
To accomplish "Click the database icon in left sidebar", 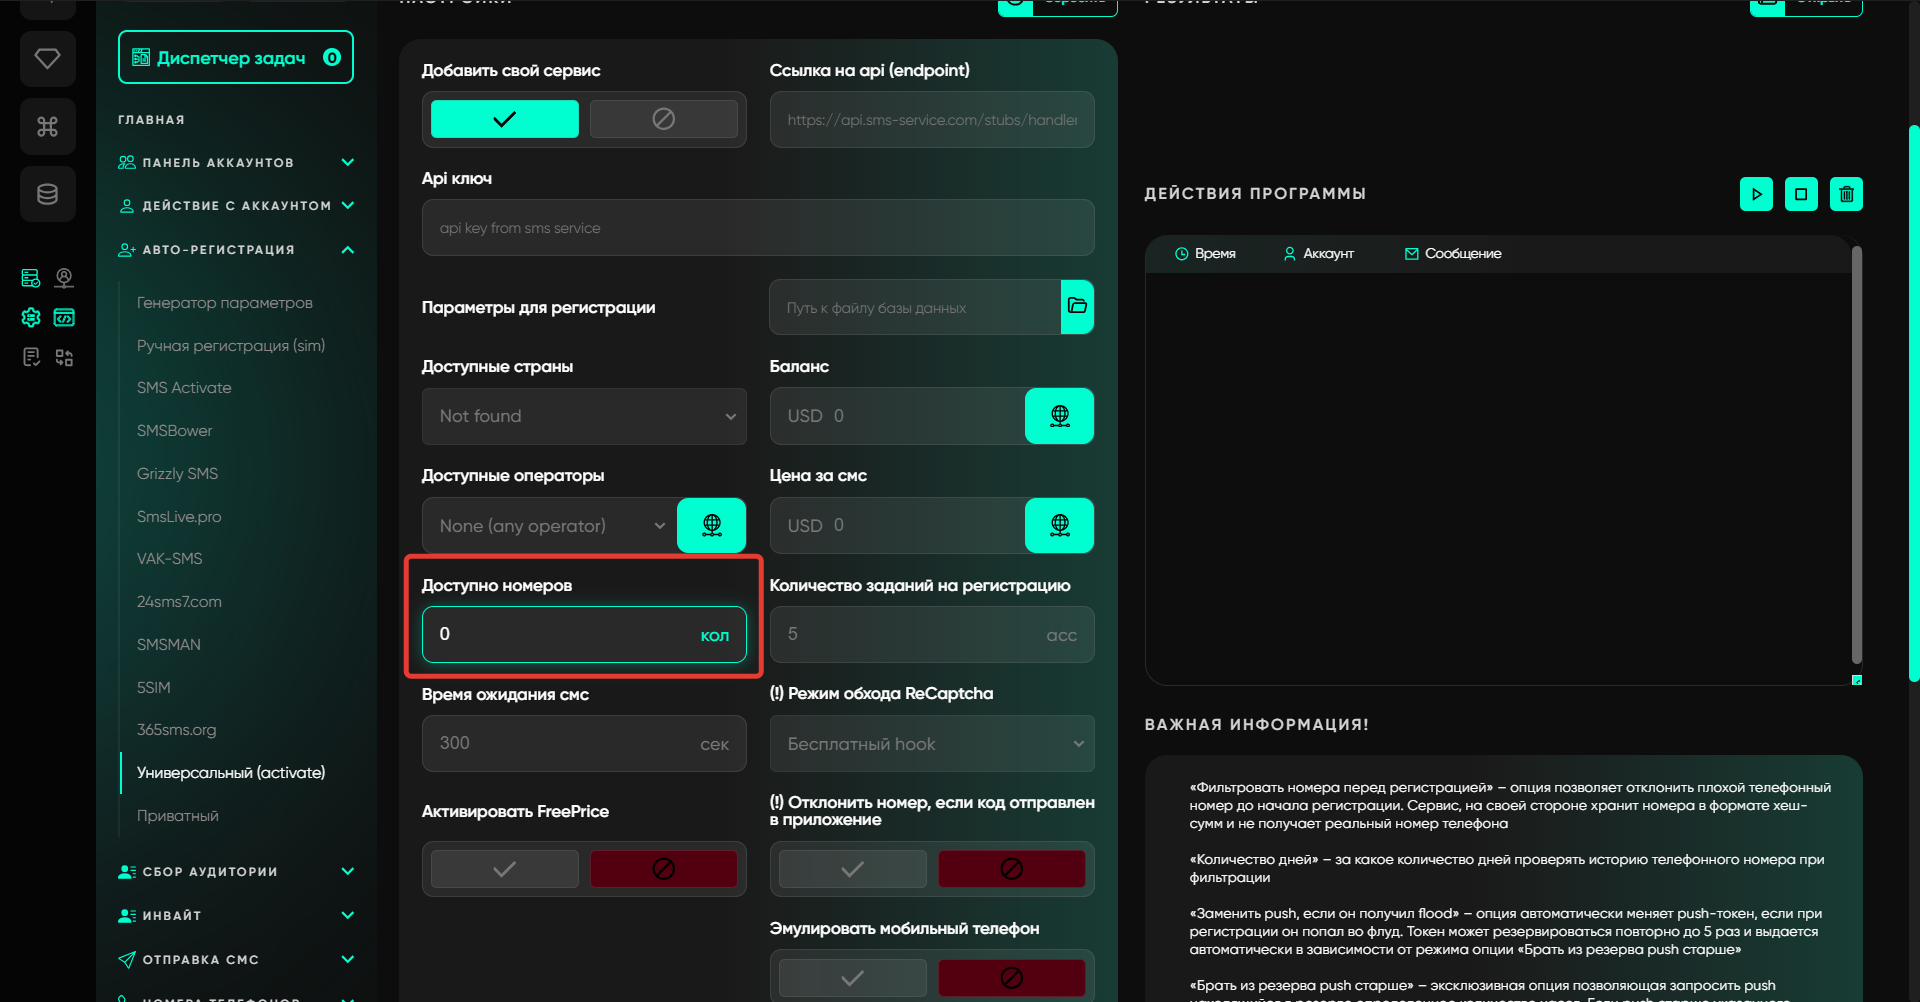I will 47,194.
